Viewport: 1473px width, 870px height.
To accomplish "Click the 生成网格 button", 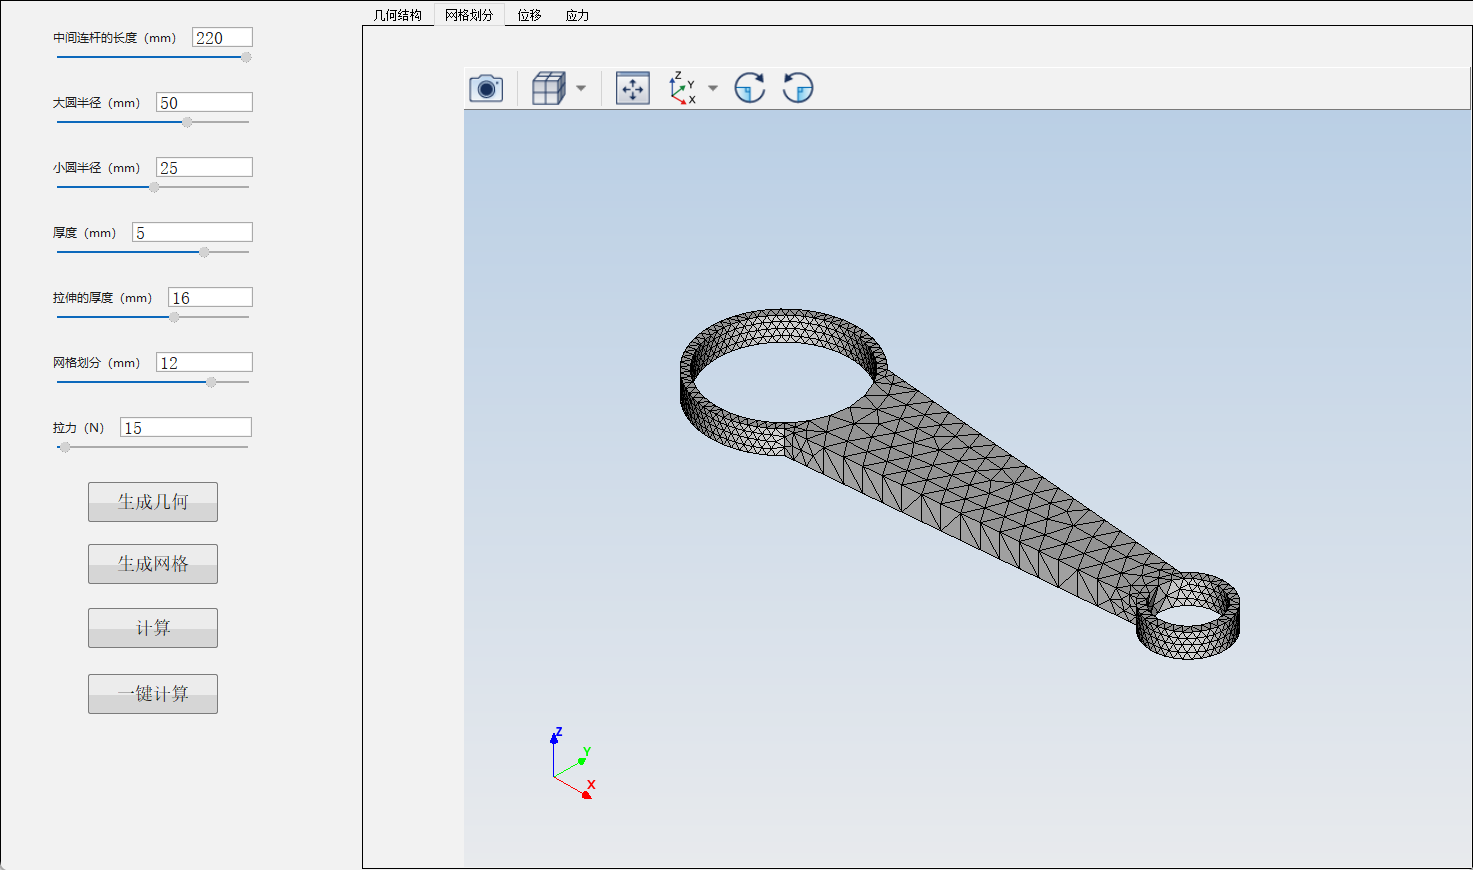I will 153,564.
